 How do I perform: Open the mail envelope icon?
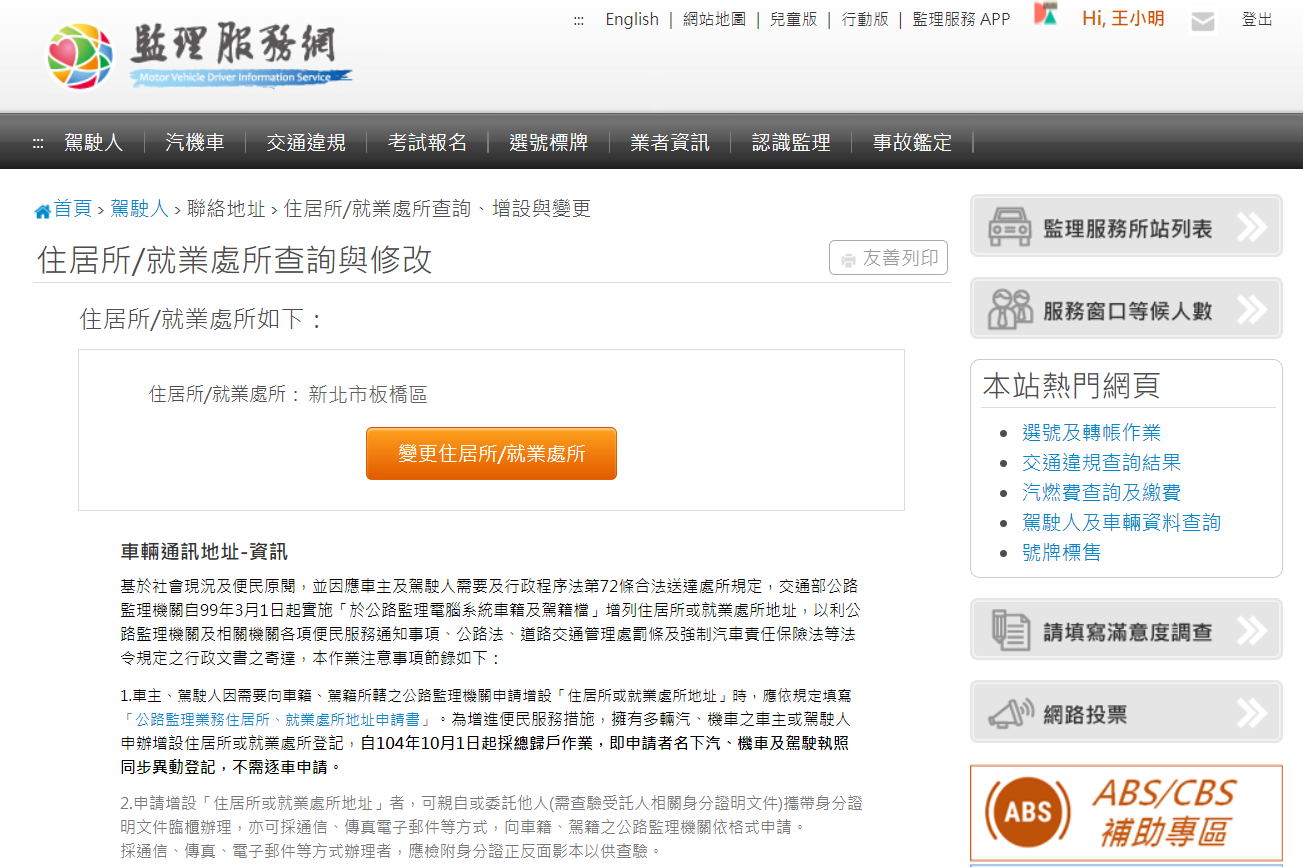pyautogui.click(x=1203, y=21)
